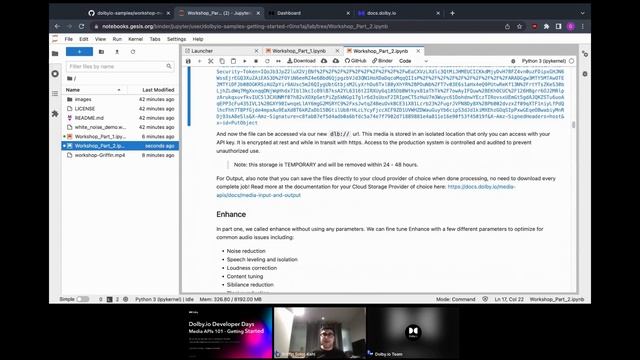Viewport: 640px width, 360px height.
Task: Focus the Filter files by name field
Action: point(120,66)
